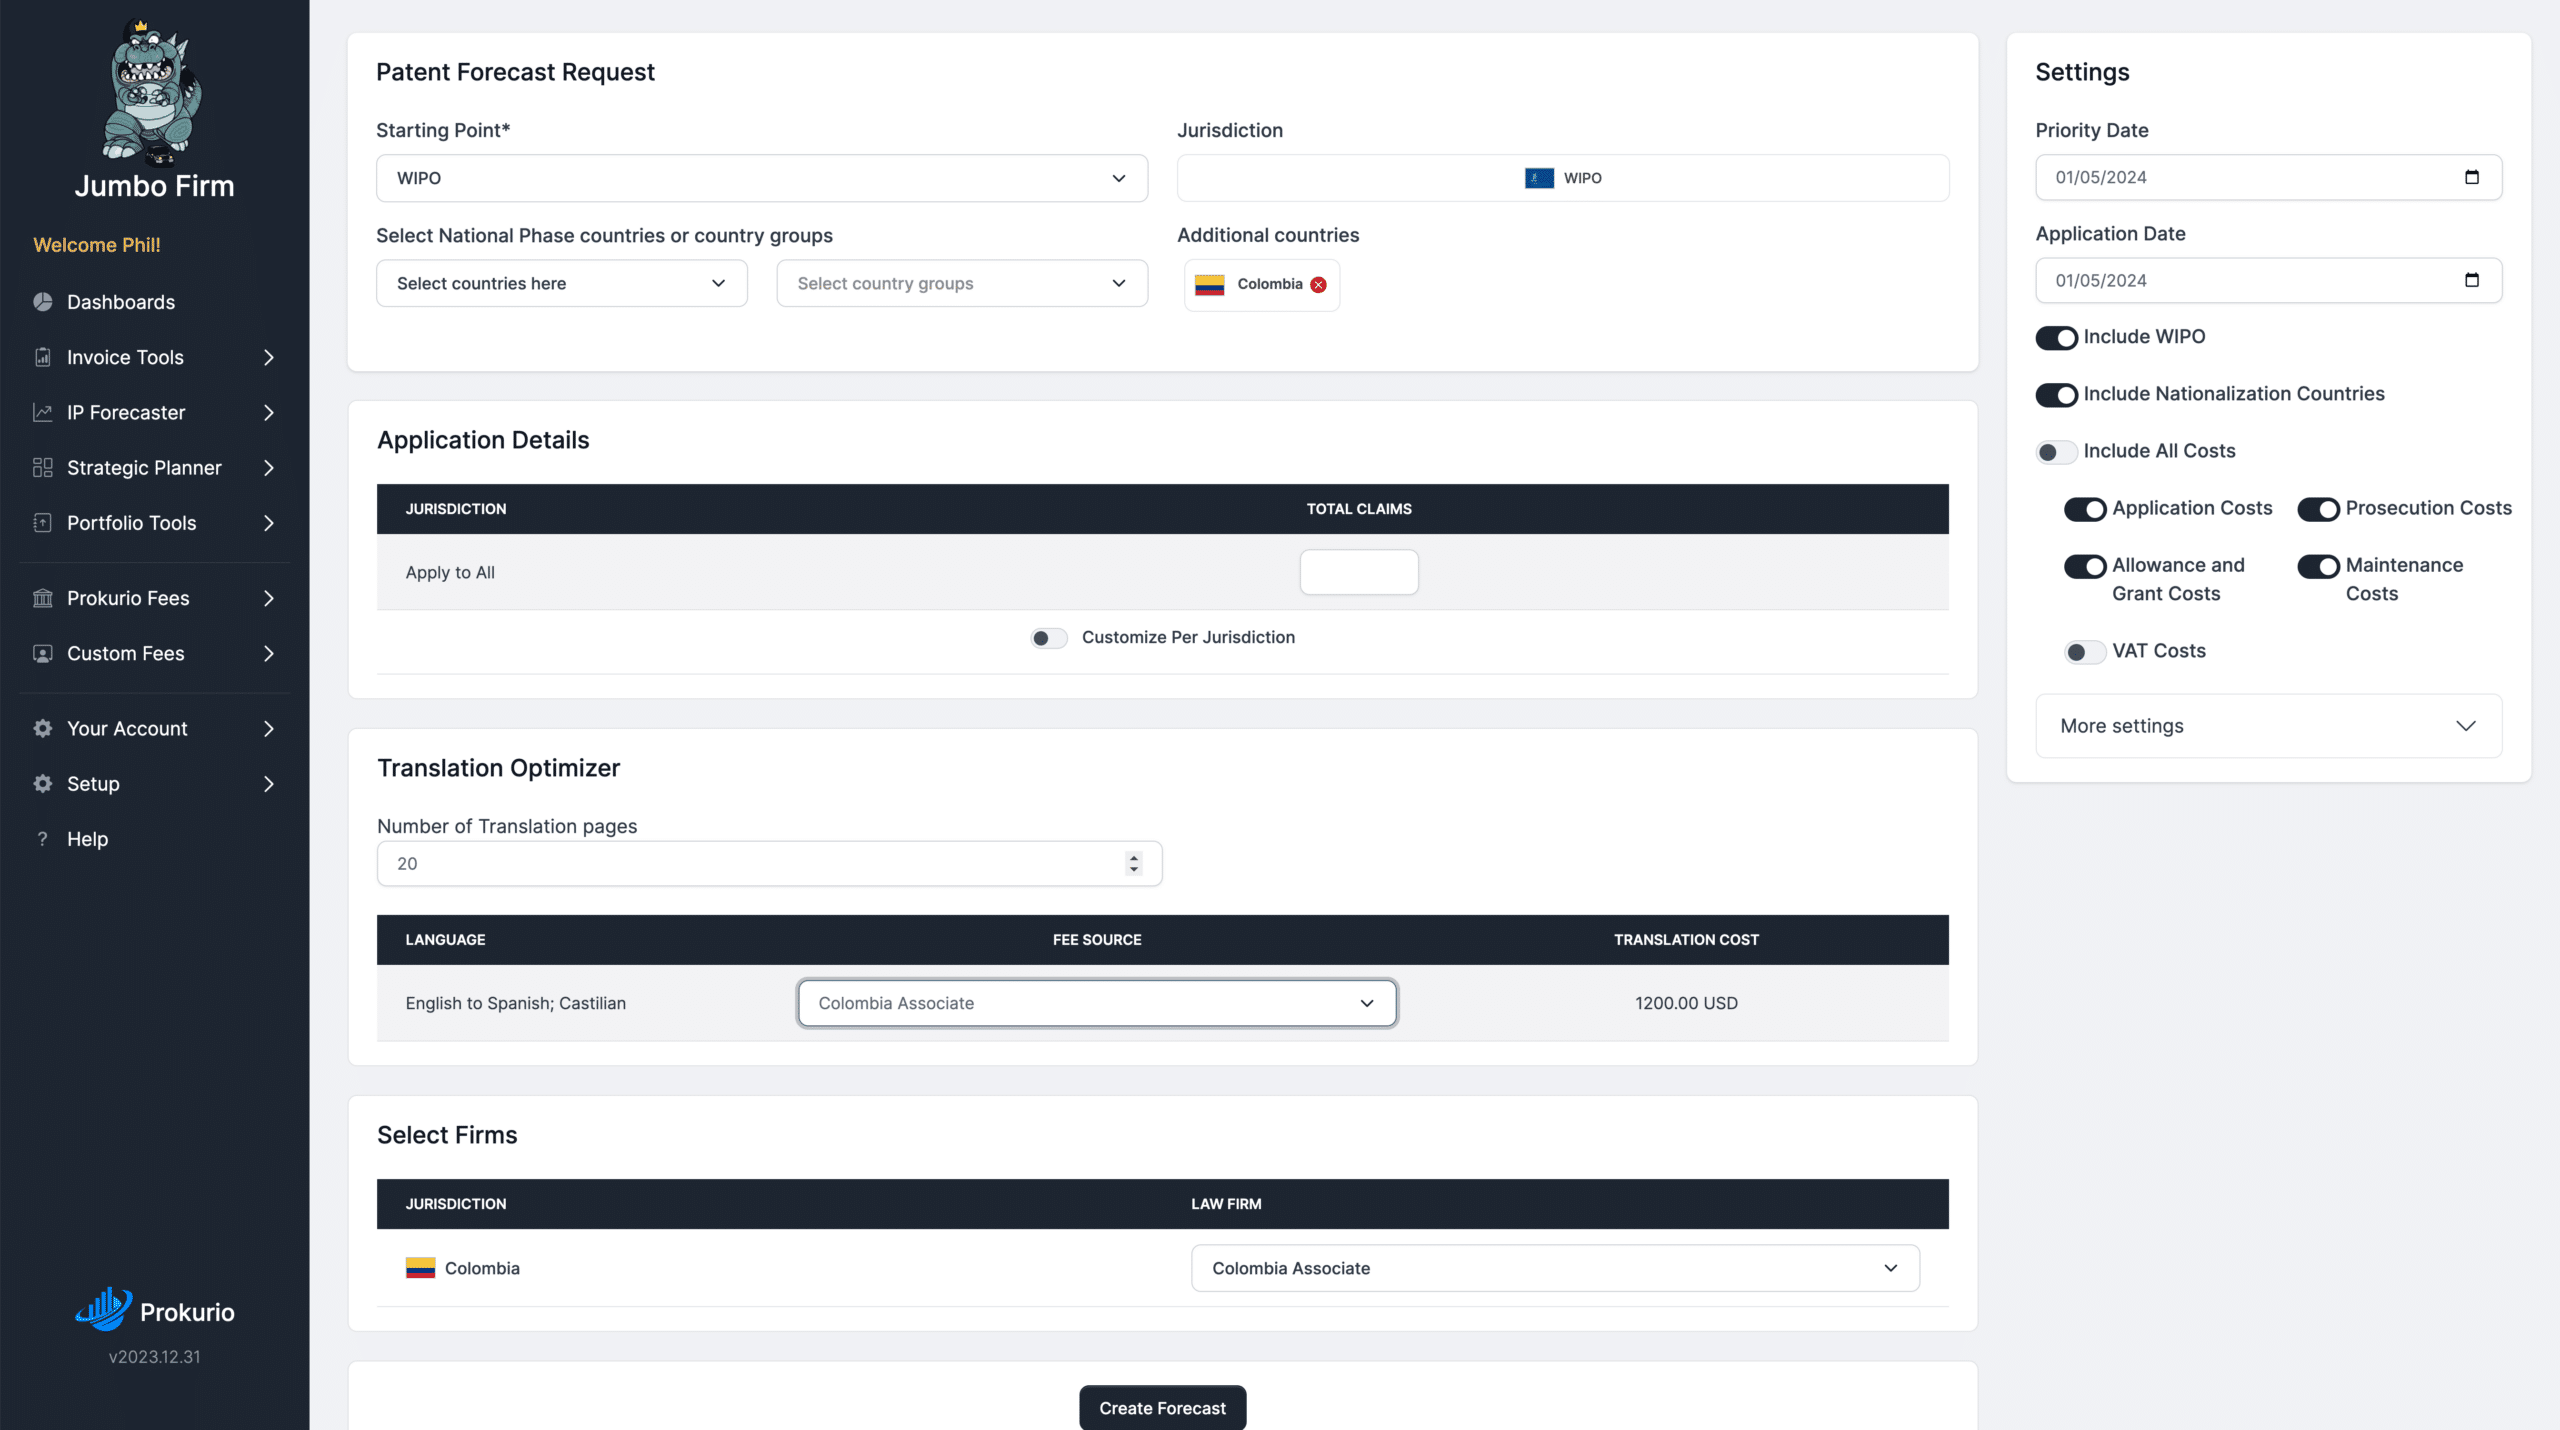Increment the Translation pages stepper arrow
Viewport: 2560px width, 1430px height.
tap(1133, 857)
